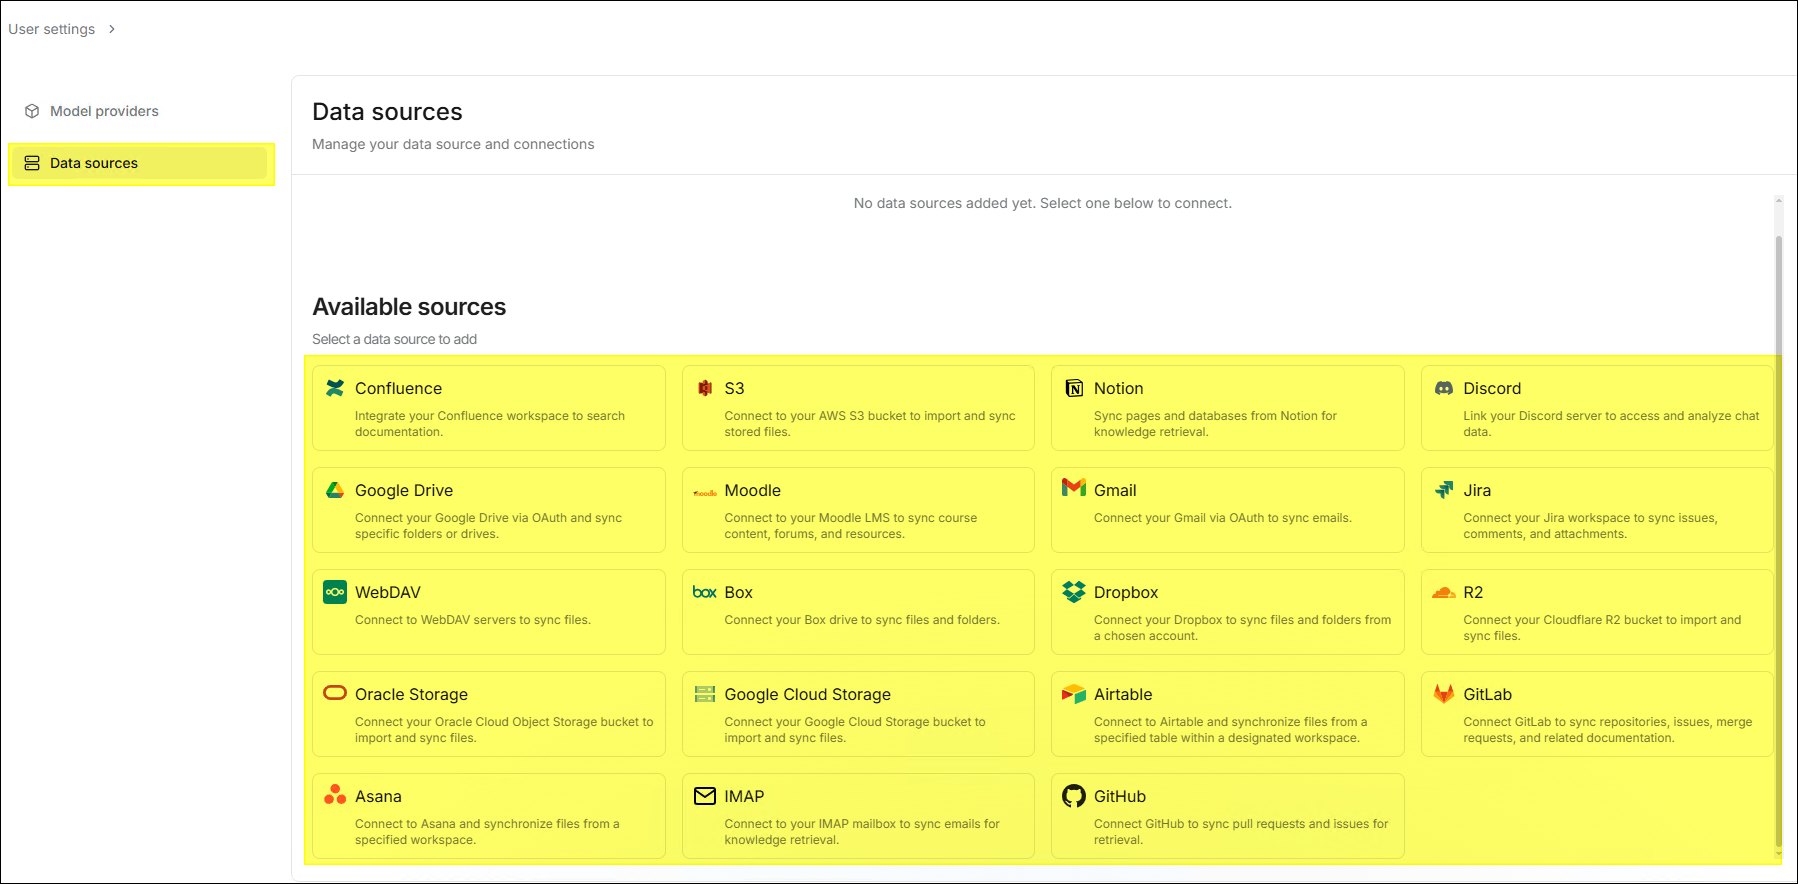Click the 'Available sources' section heading
Viewport: 1798px width, 884px height.
(409, 307)
